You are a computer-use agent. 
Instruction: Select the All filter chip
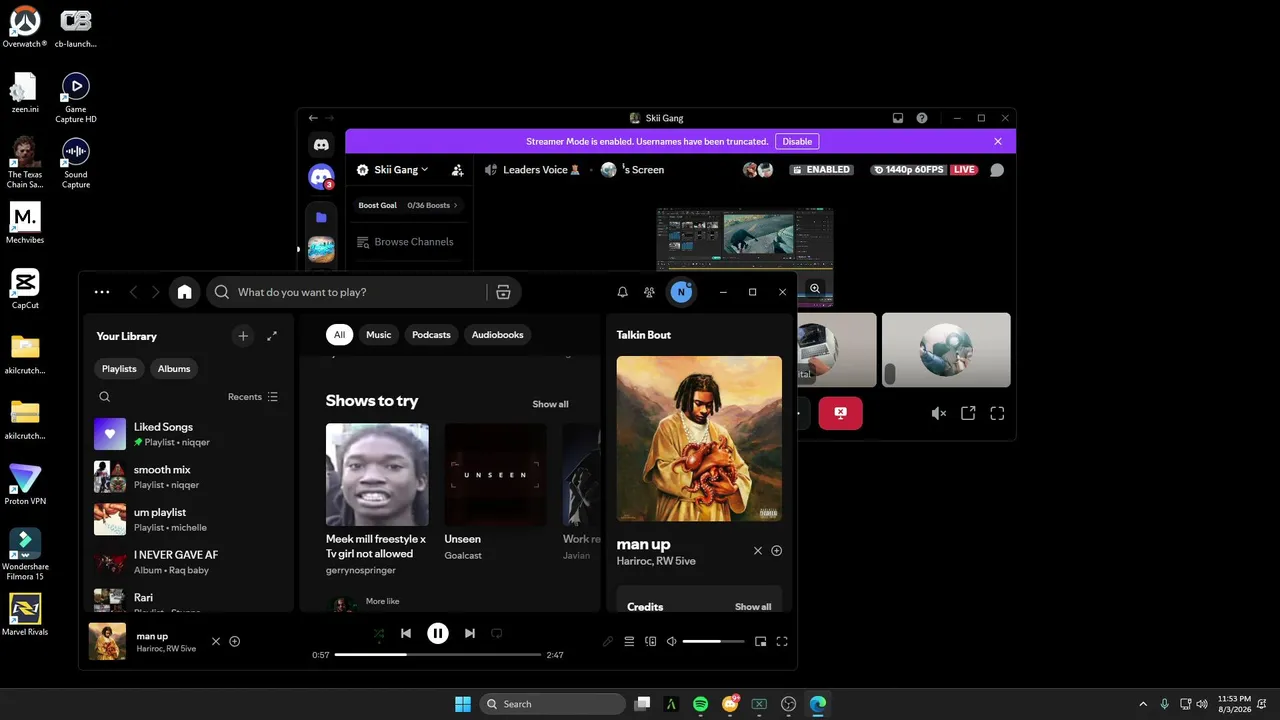[340, 335]
